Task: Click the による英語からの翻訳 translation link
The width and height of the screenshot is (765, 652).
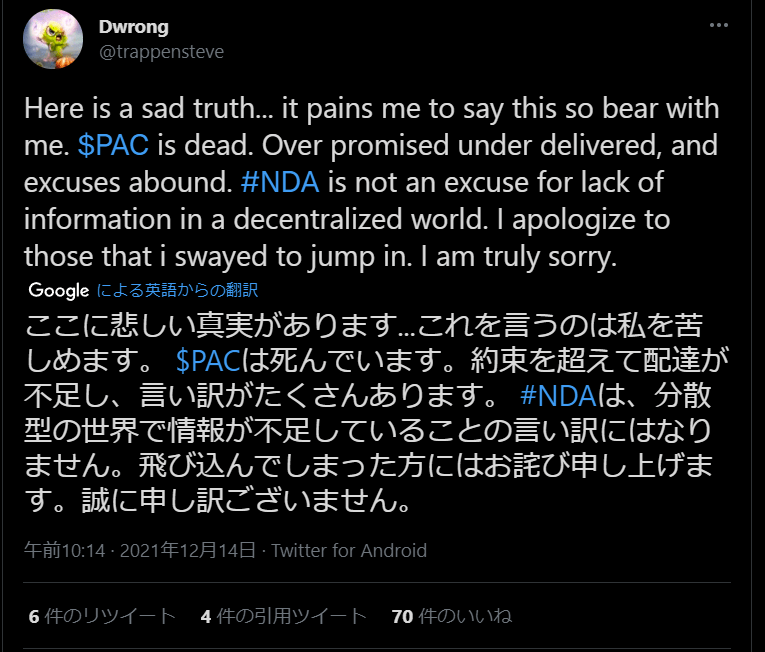Action: [178, 291]
